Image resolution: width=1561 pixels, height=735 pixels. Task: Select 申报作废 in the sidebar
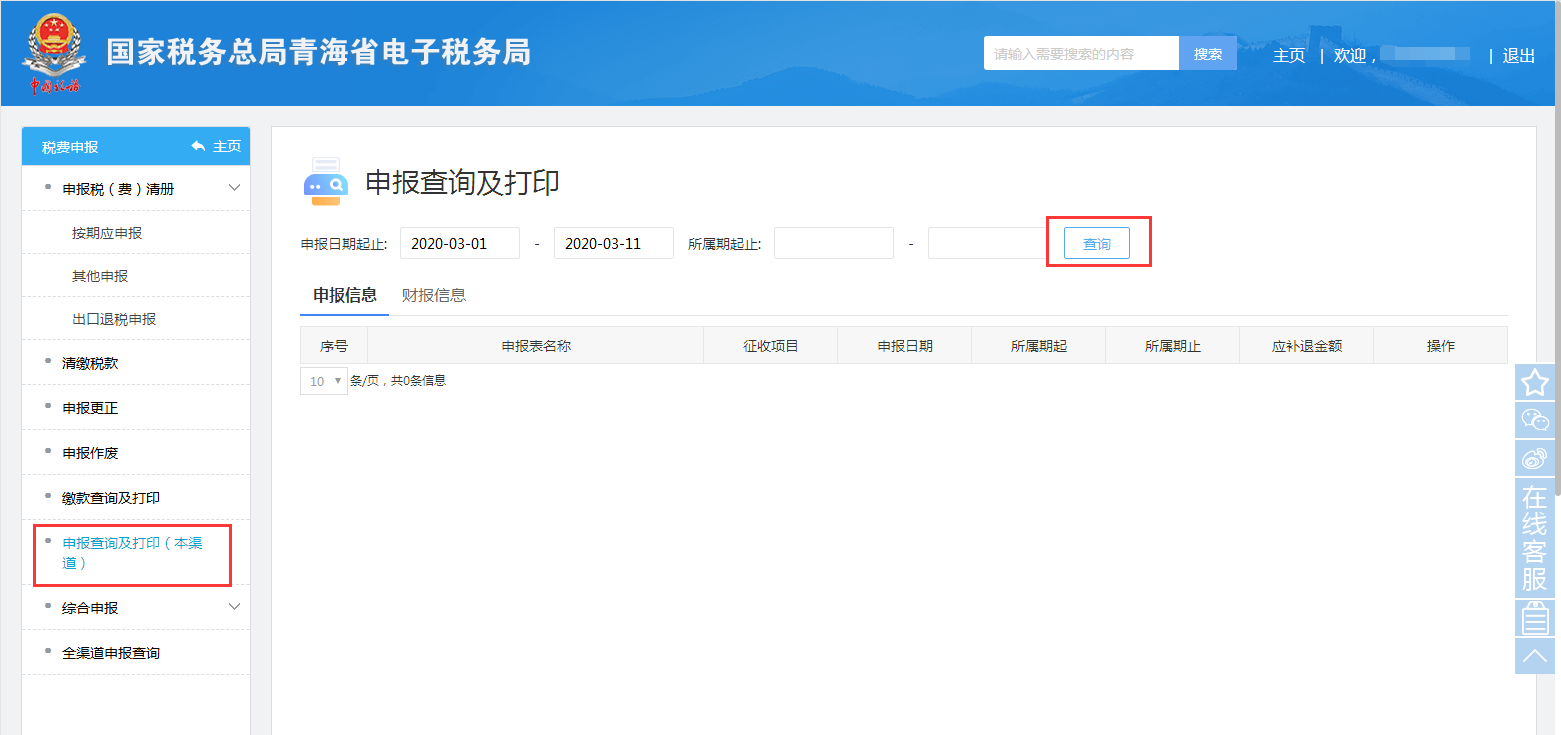coord(90,453)
